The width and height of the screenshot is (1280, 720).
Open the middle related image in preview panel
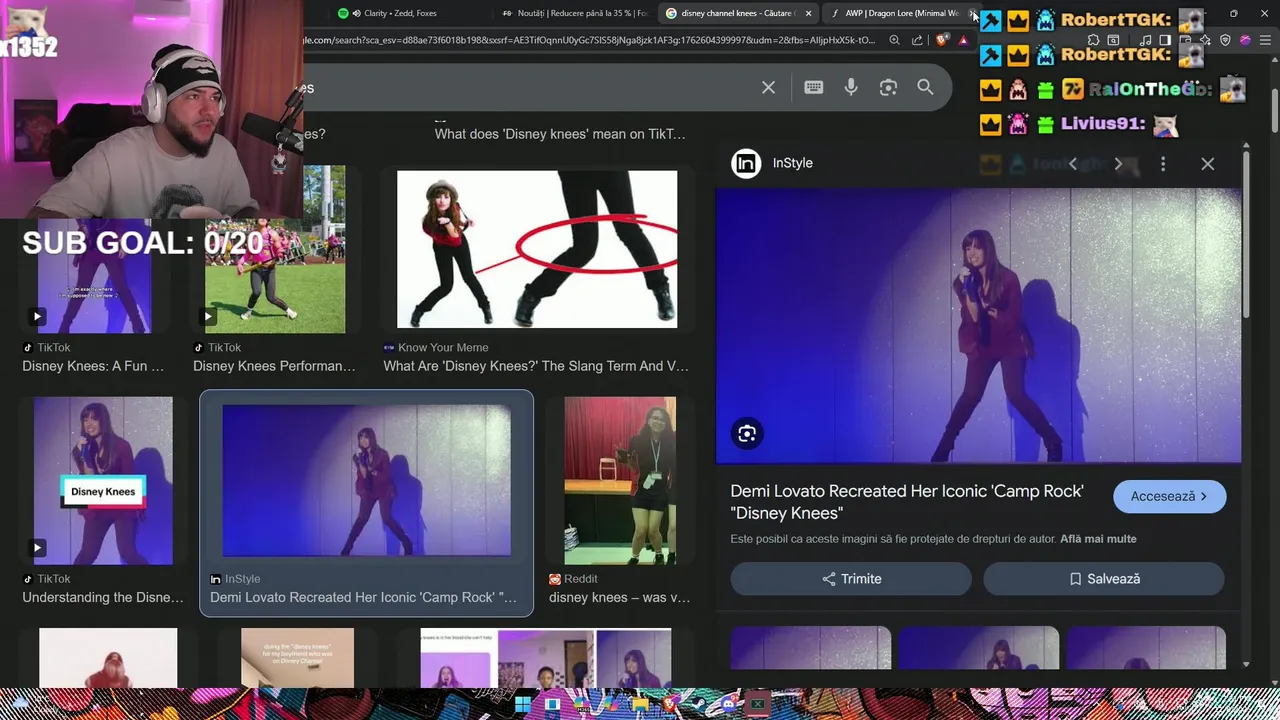tap(978, 647)
